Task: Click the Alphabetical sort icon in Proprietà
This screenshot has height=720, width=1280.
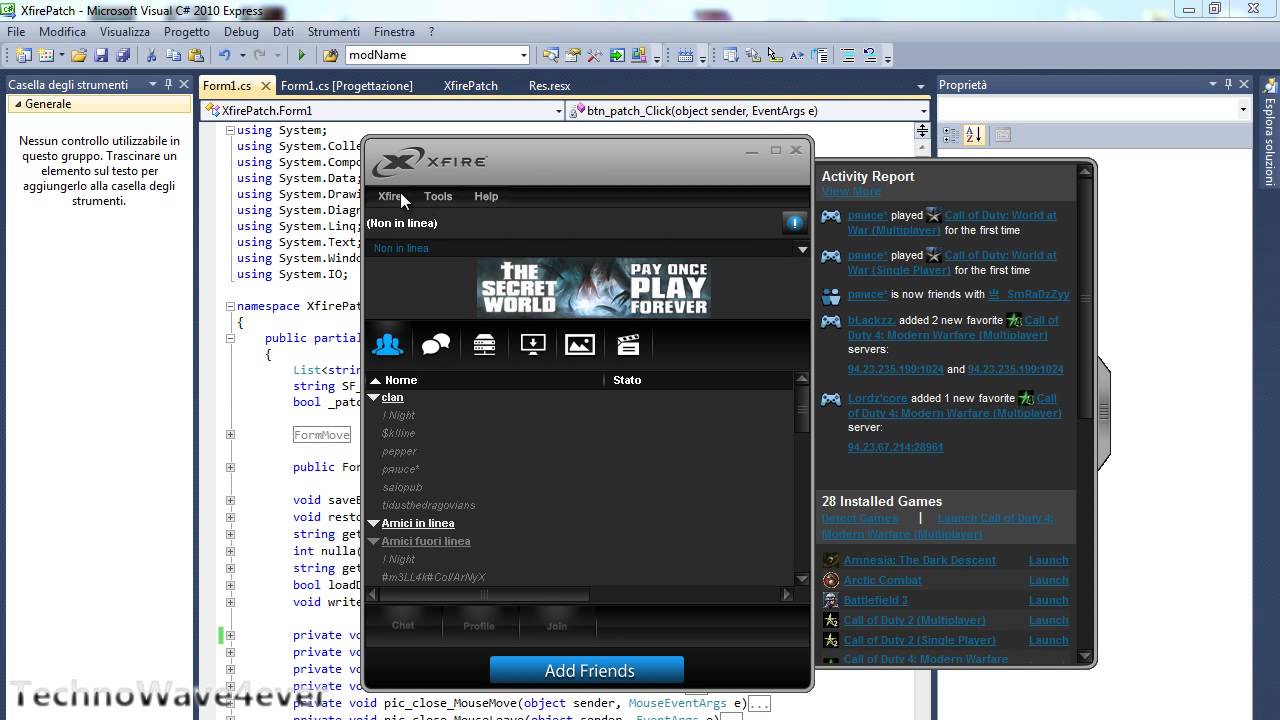Action: 974,134
